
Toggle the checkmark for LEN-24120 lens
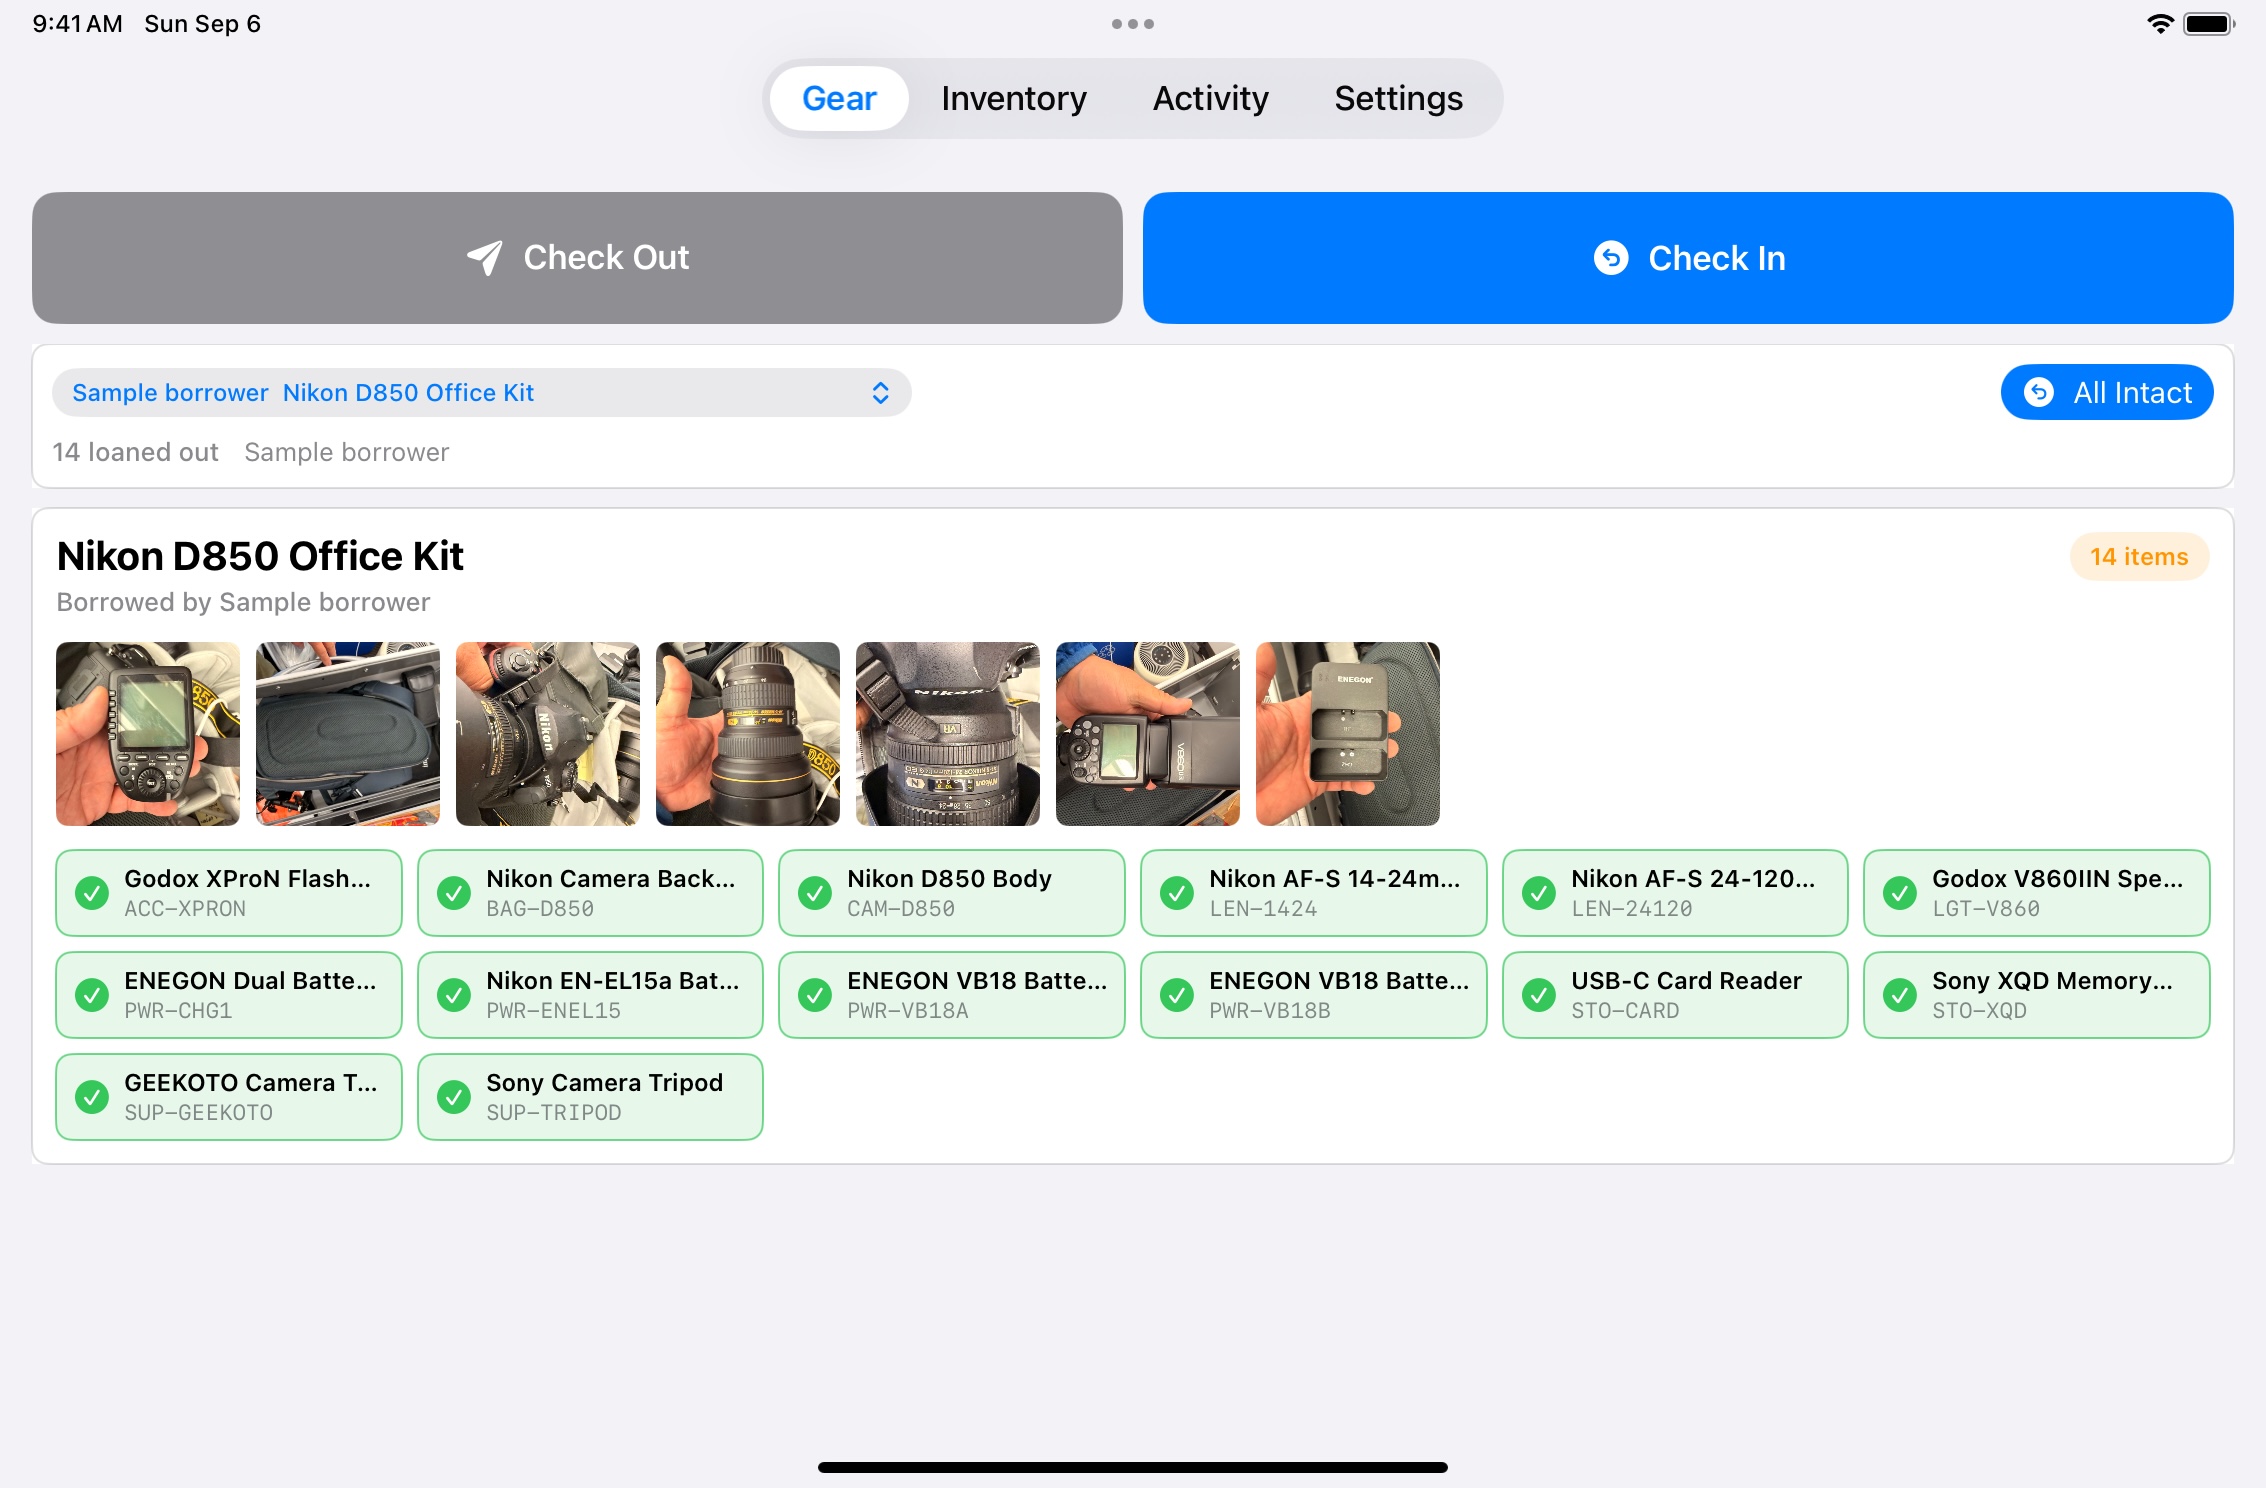[1539, 893]
